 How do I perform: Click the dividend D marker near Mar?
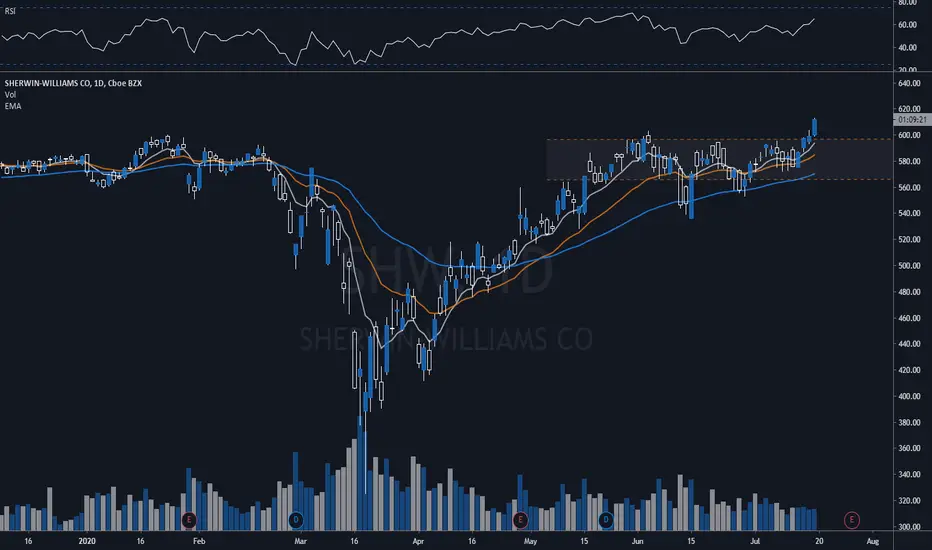coord(295,520)
